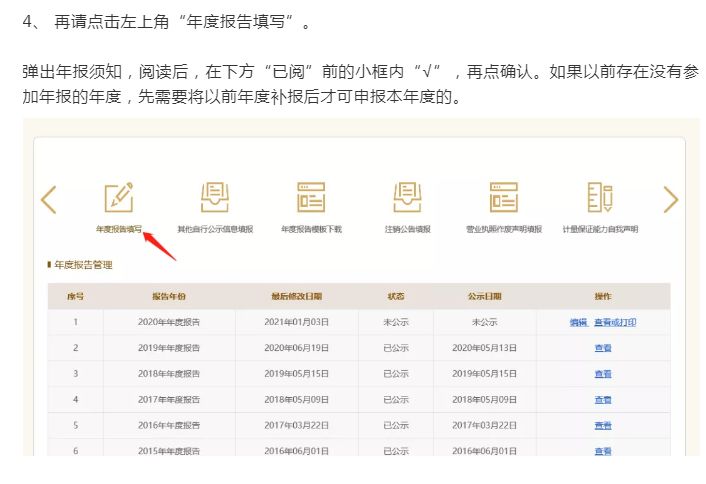View the 2016年年度报告 via 查看

(603, 425)
